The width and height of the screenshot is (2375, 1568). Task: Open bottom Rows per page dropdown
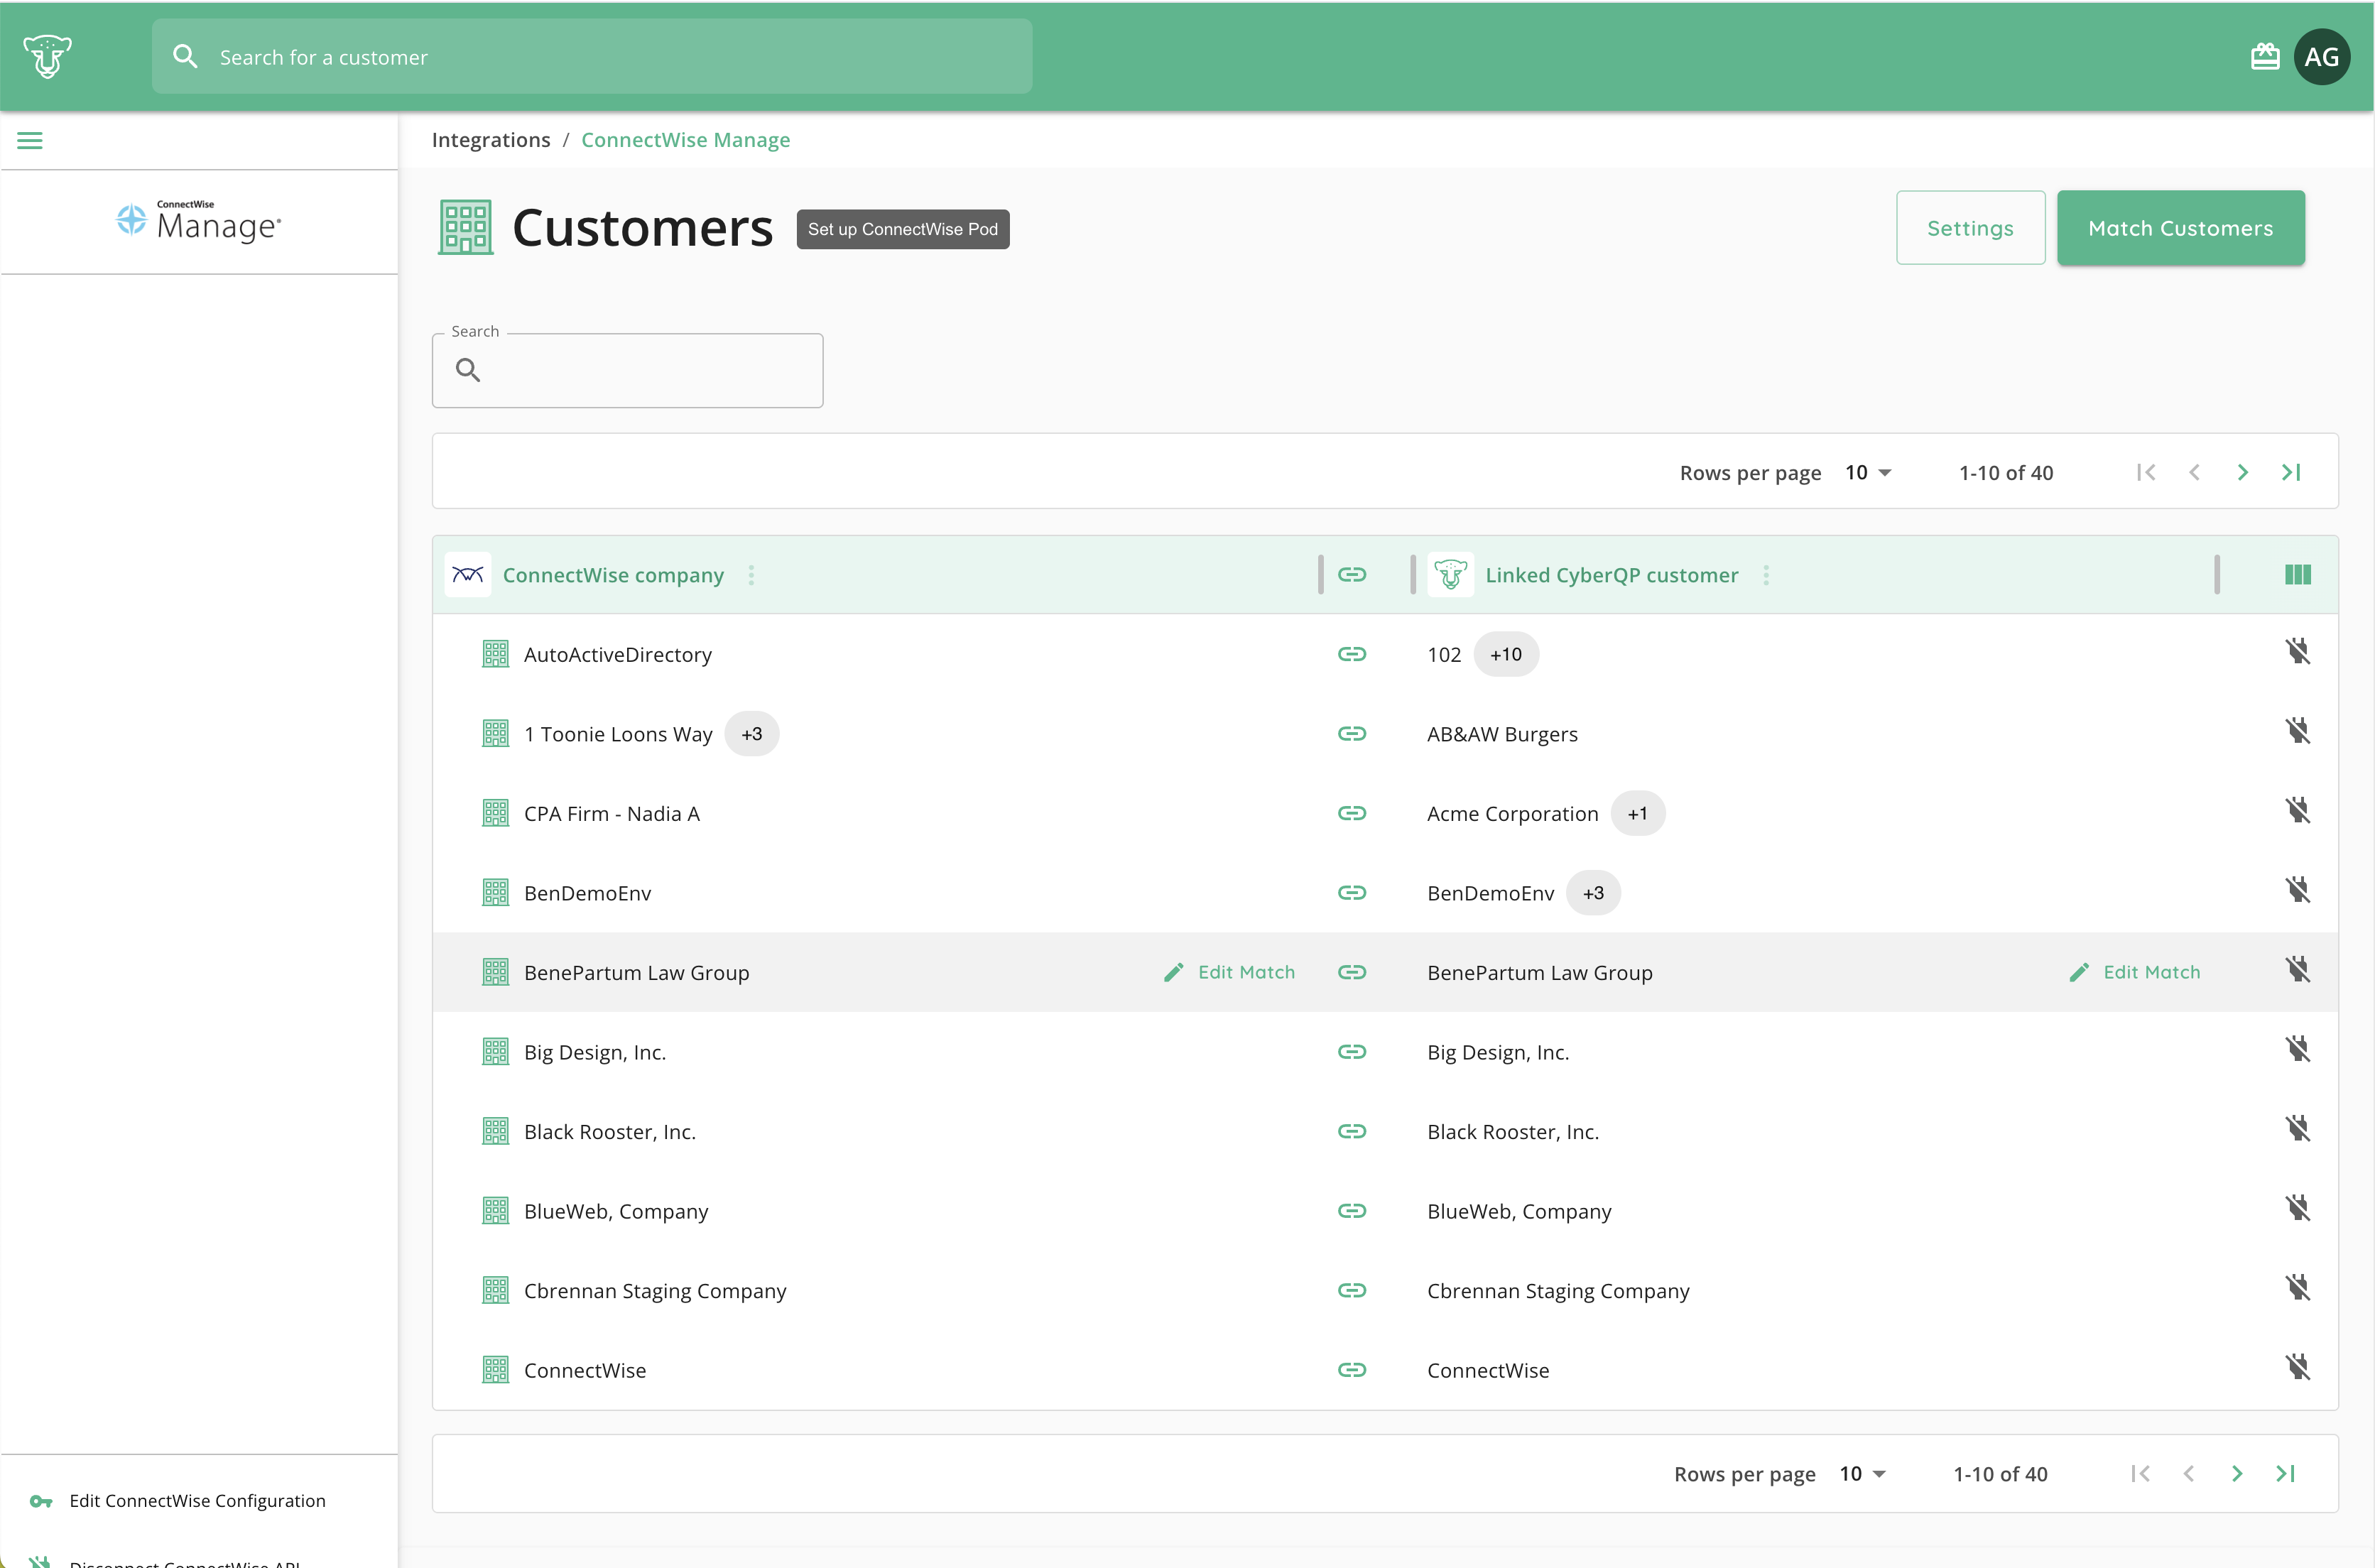tap(1862, 1474)
